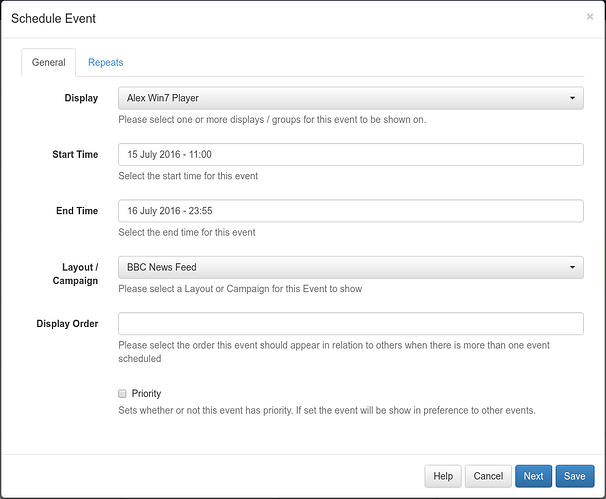This screenshot has height=499, width=606.
Task: Click the Priority checkbox label text
Action: tap(146, 394)
